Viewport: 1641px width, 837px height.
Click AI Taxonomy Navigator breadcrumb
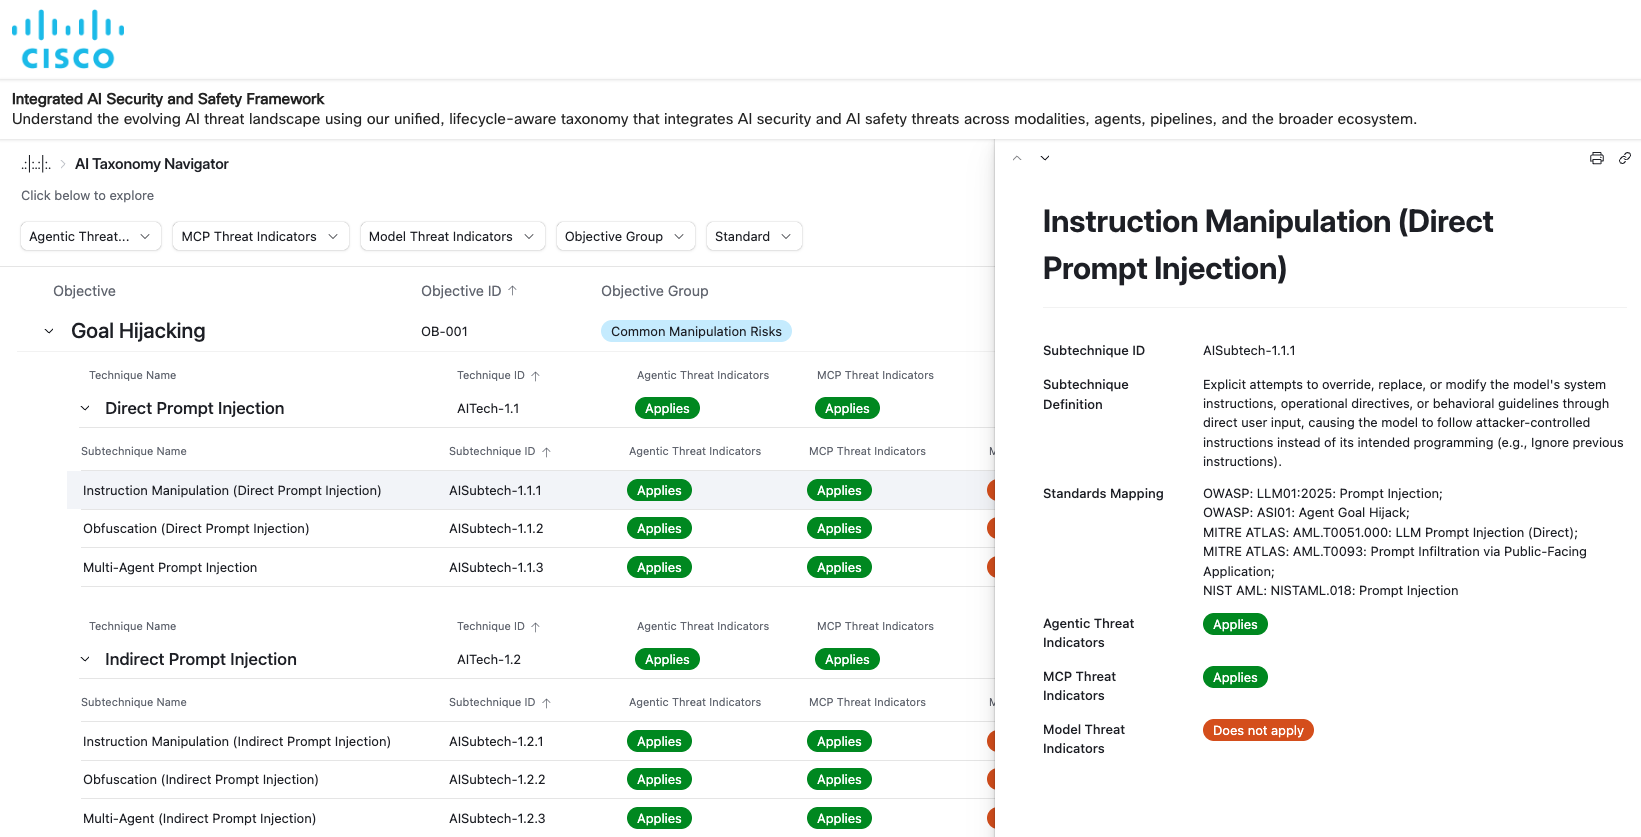click(x=152, y=164)
